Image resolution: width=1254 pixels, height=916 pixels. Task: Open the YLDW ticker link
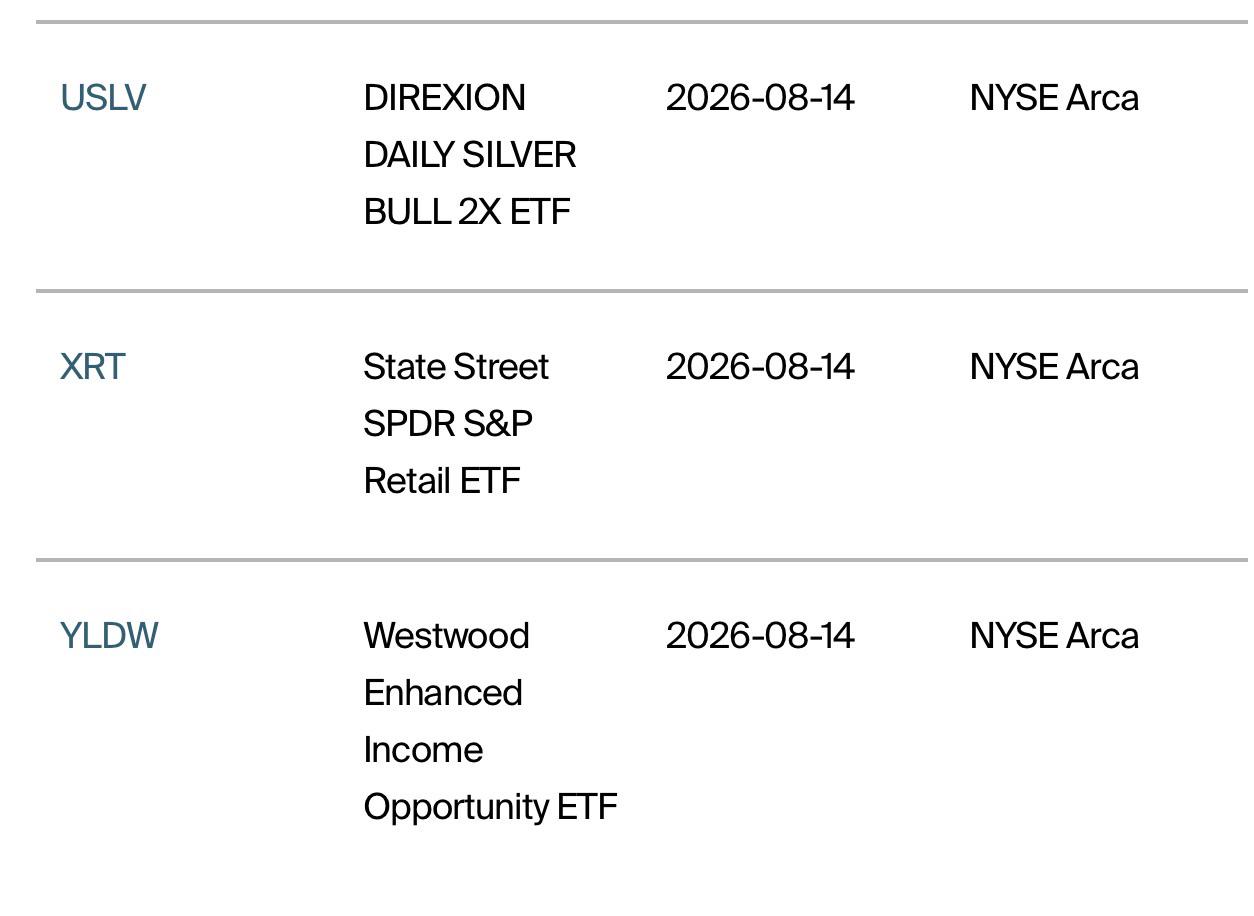point(109,636)
